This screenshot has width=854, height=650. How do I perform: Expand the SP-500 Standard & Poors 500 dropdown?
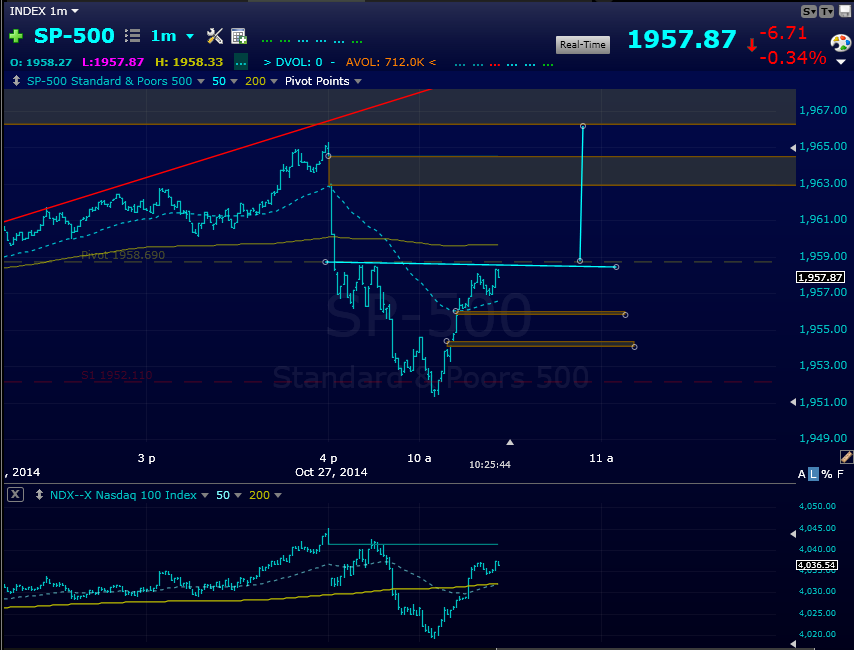[x=201, y=81]
